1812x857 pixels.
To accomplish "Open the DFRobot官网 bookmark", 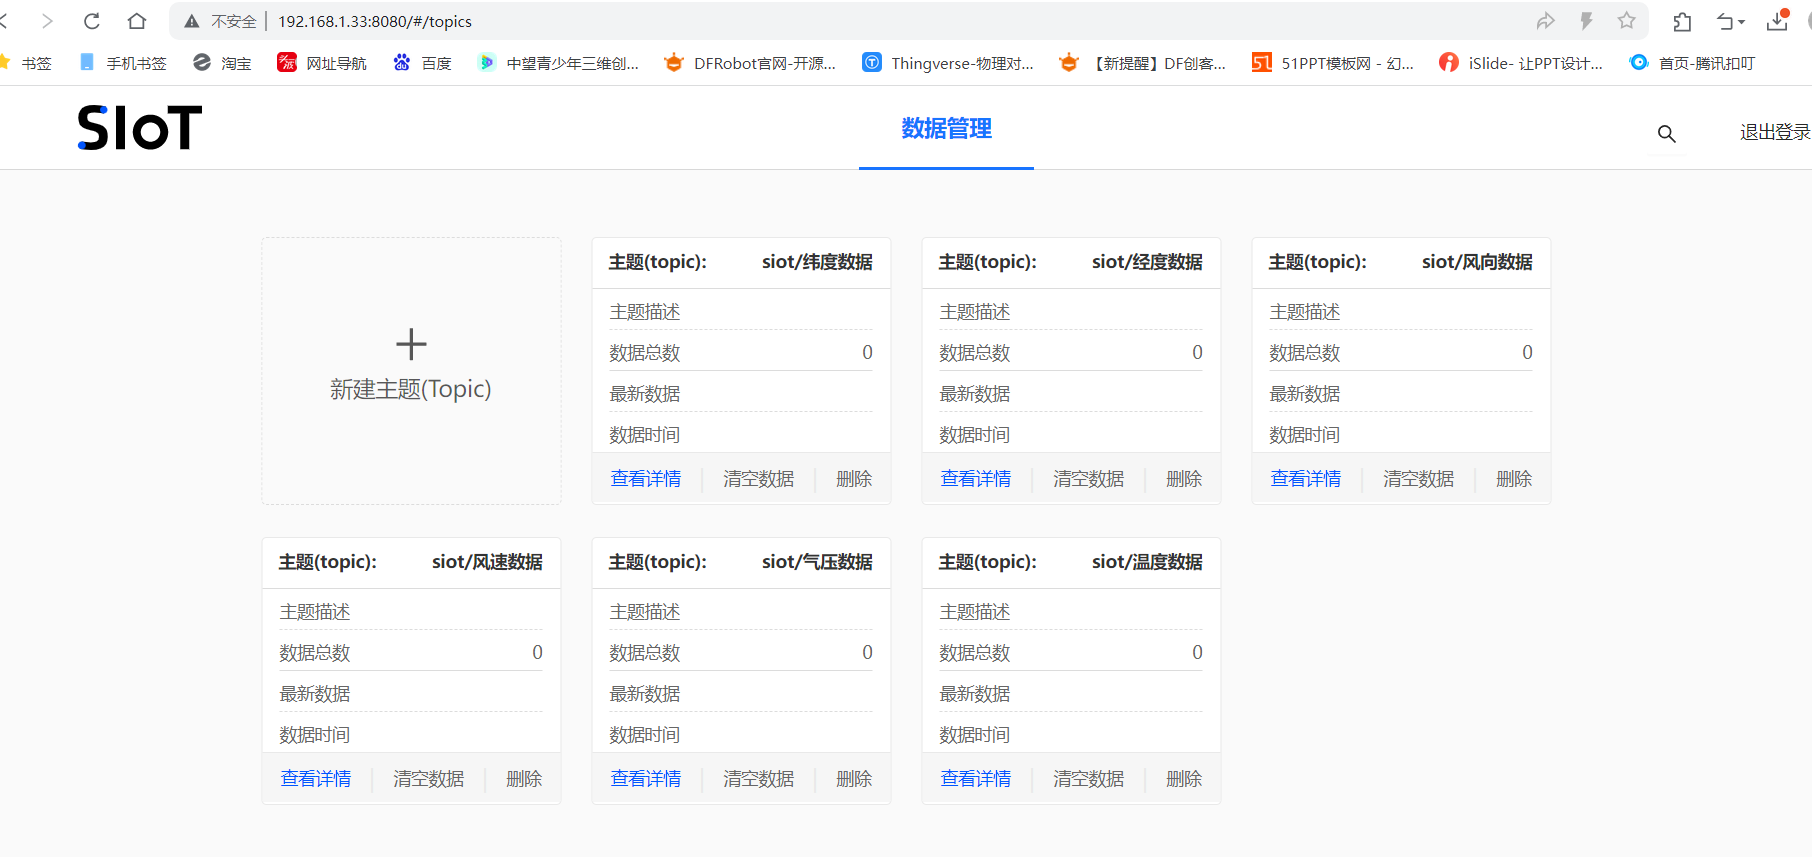I will pos(750,63).
